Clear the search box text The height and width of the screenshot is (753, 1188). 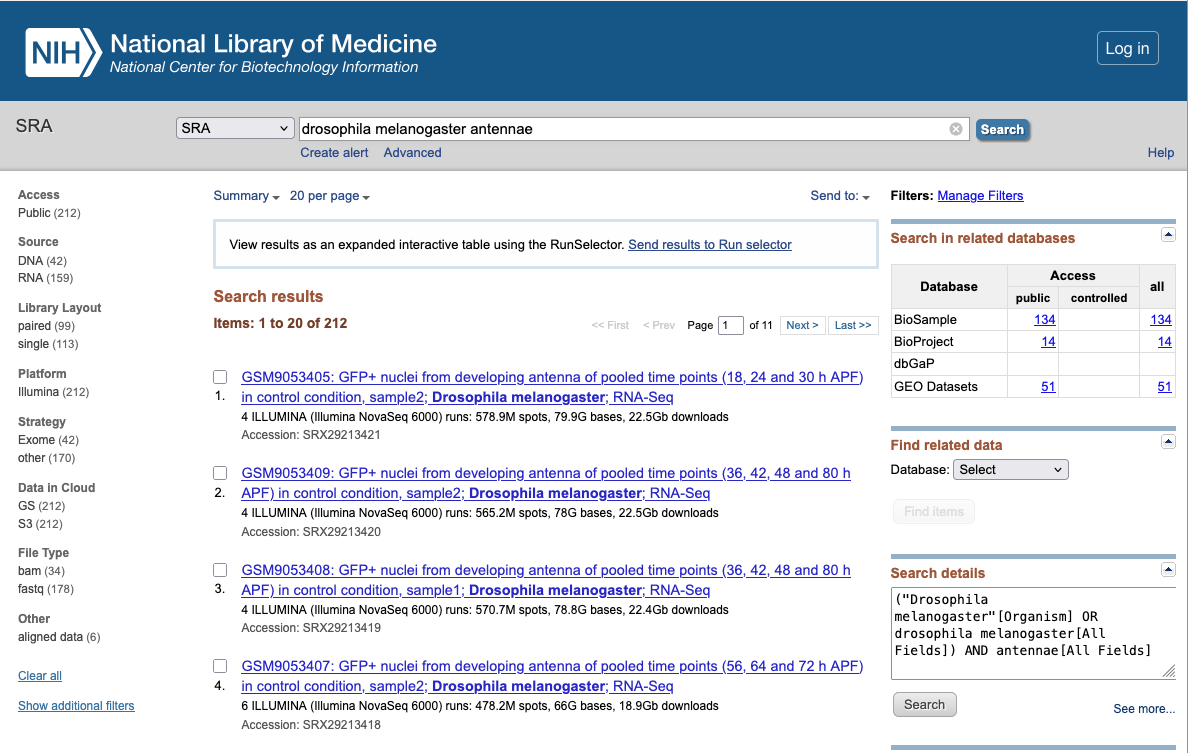(955, 129)
